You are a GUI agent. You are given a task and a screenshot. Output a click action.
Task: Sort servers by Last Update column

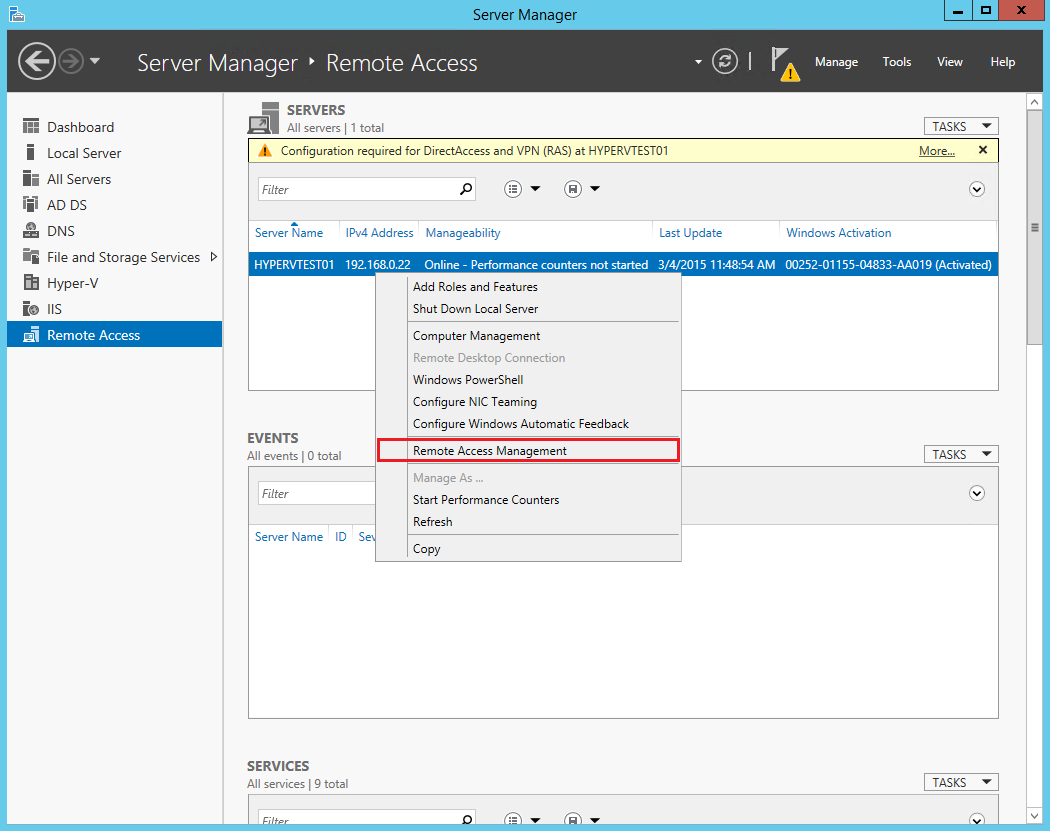(690, 233)
